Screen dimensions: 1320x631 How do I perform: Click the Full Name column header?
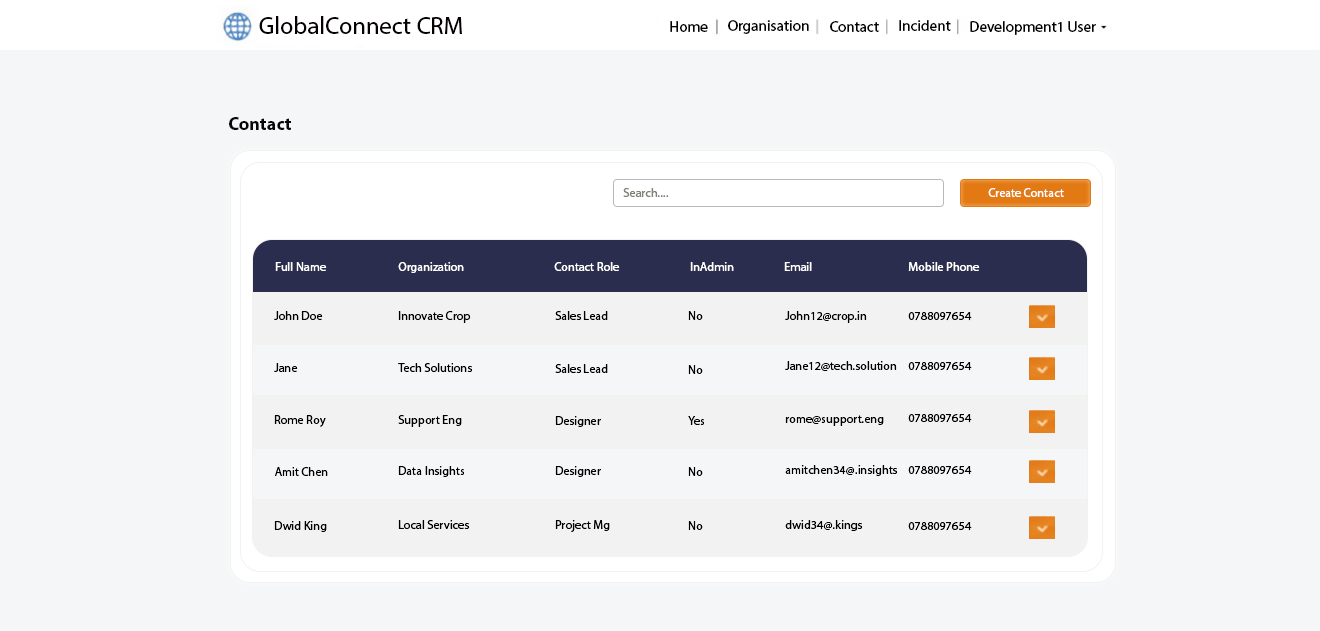pos(301,267)
